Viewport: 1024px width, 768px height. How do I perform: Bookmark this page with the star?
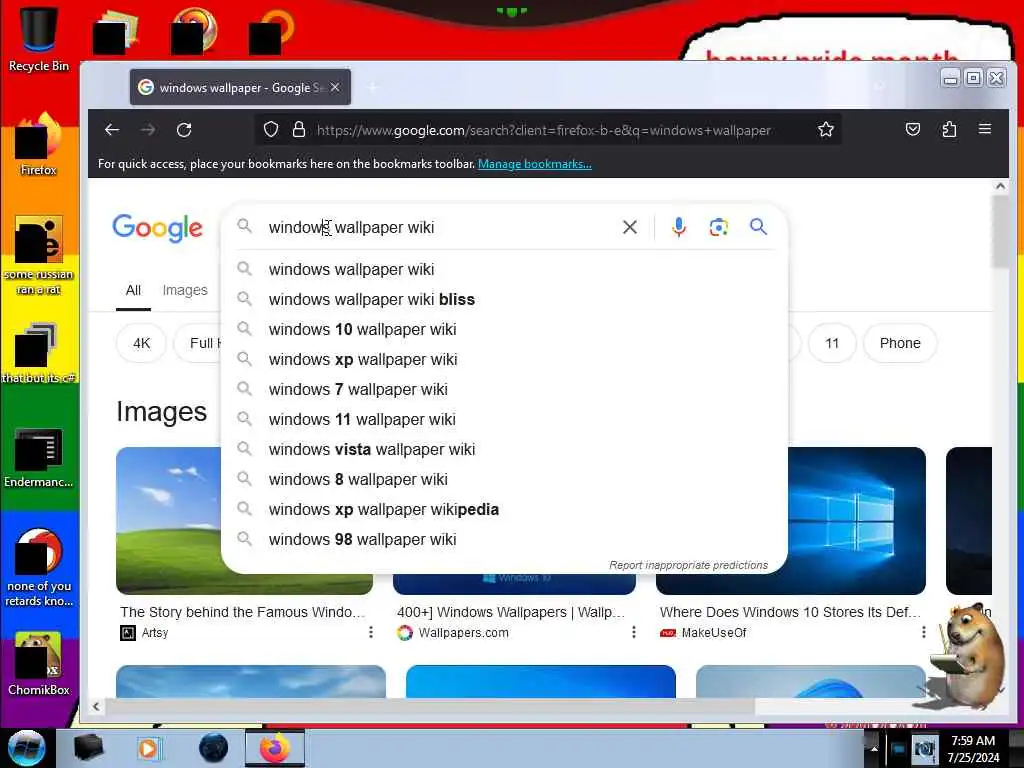click(x=825, y=129)
